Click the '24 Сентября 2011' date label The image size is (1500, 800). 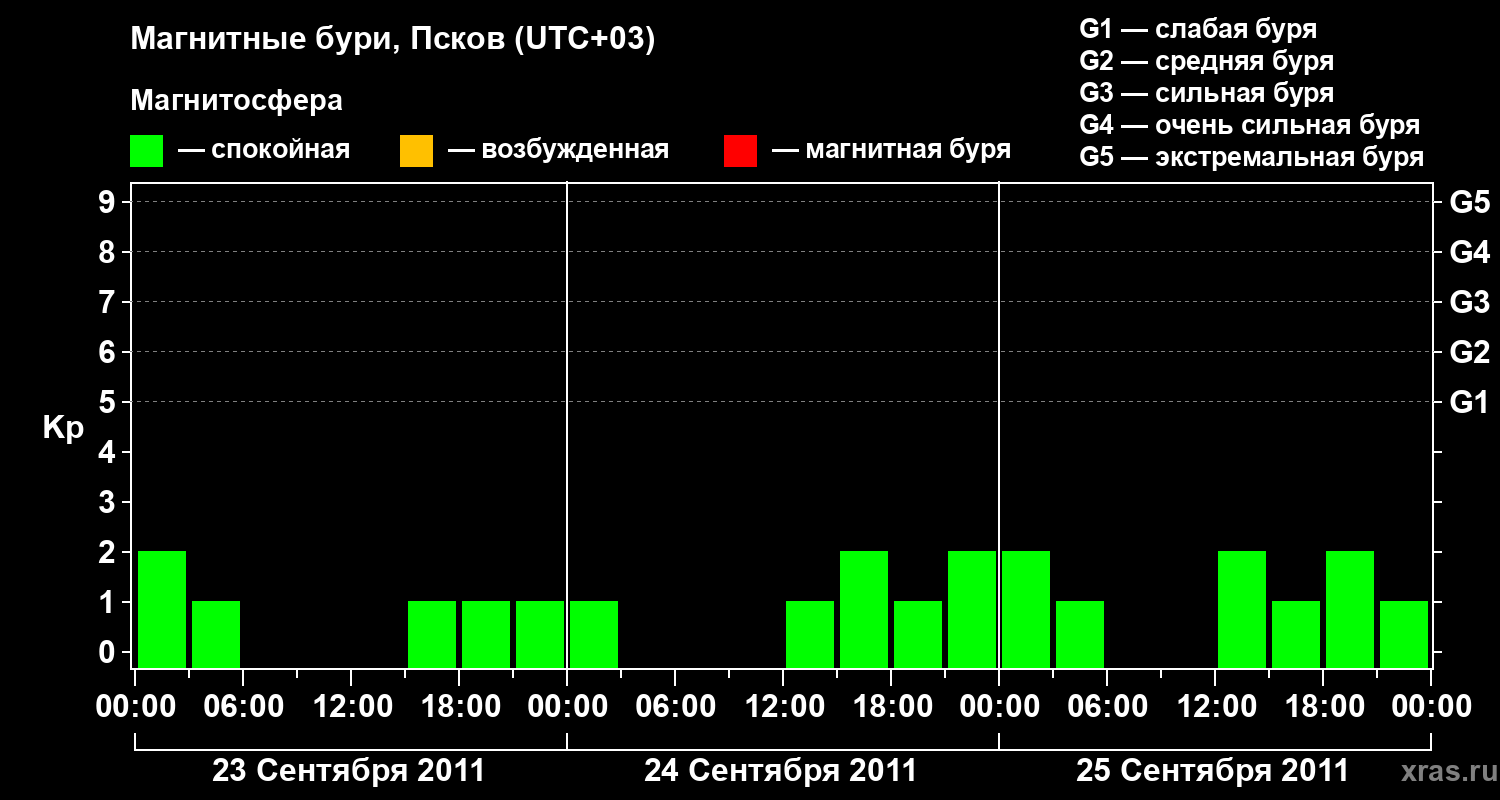click(x=781, y=771)
